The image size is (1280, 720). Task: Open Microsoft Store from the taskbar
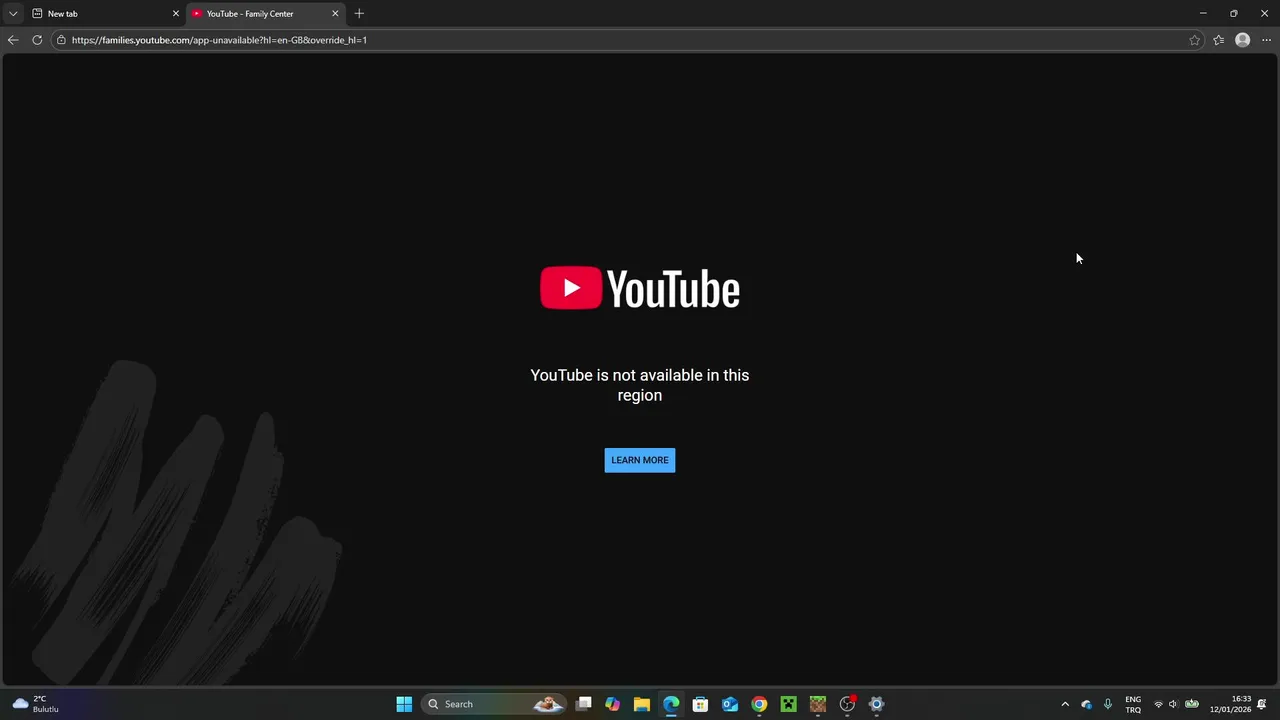700,704
